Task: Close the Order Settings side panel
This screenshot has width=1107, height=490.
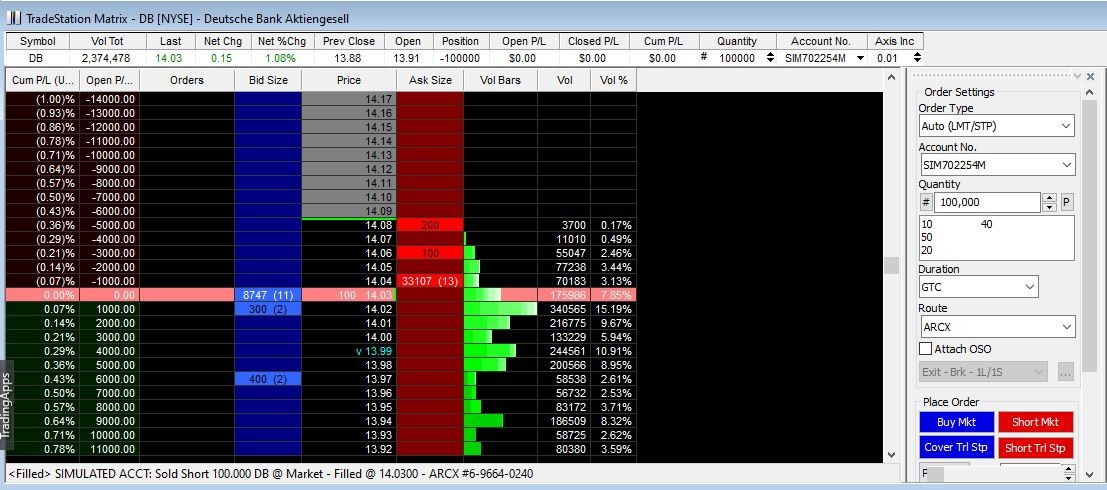Action: point(1091,76)
